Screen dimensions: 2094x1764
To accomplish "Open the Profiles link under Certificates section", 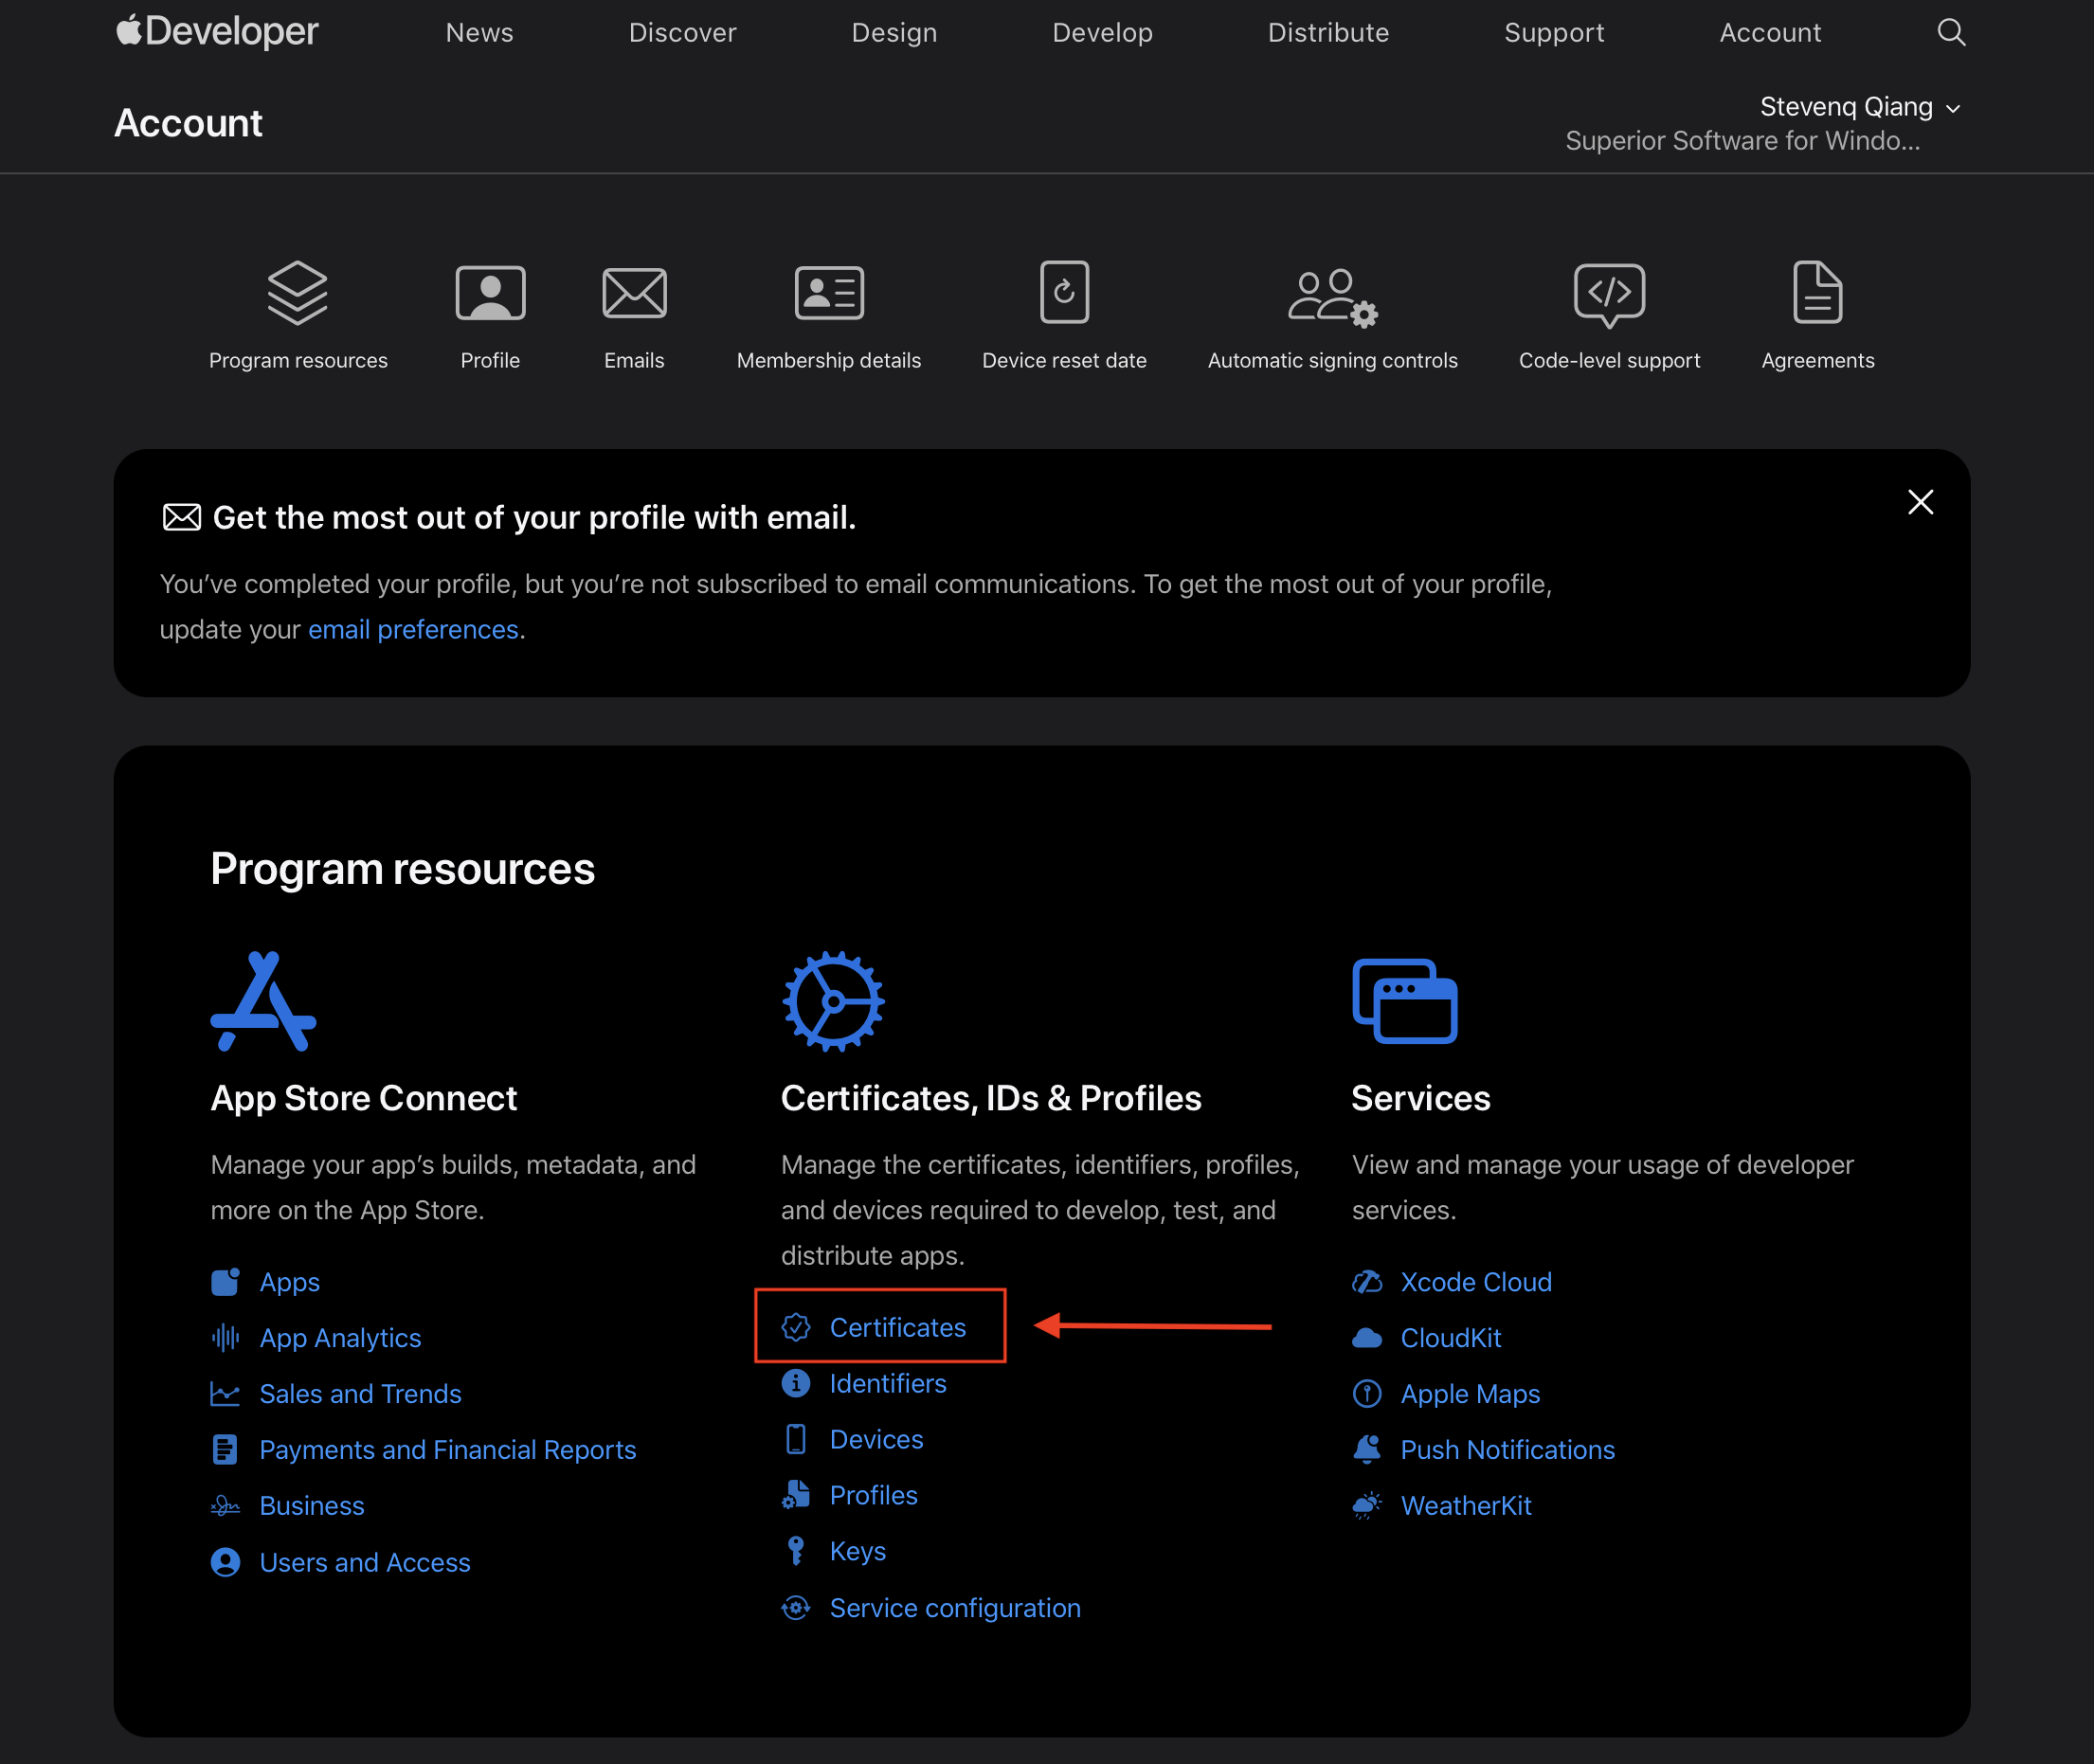I will 873,1495.
